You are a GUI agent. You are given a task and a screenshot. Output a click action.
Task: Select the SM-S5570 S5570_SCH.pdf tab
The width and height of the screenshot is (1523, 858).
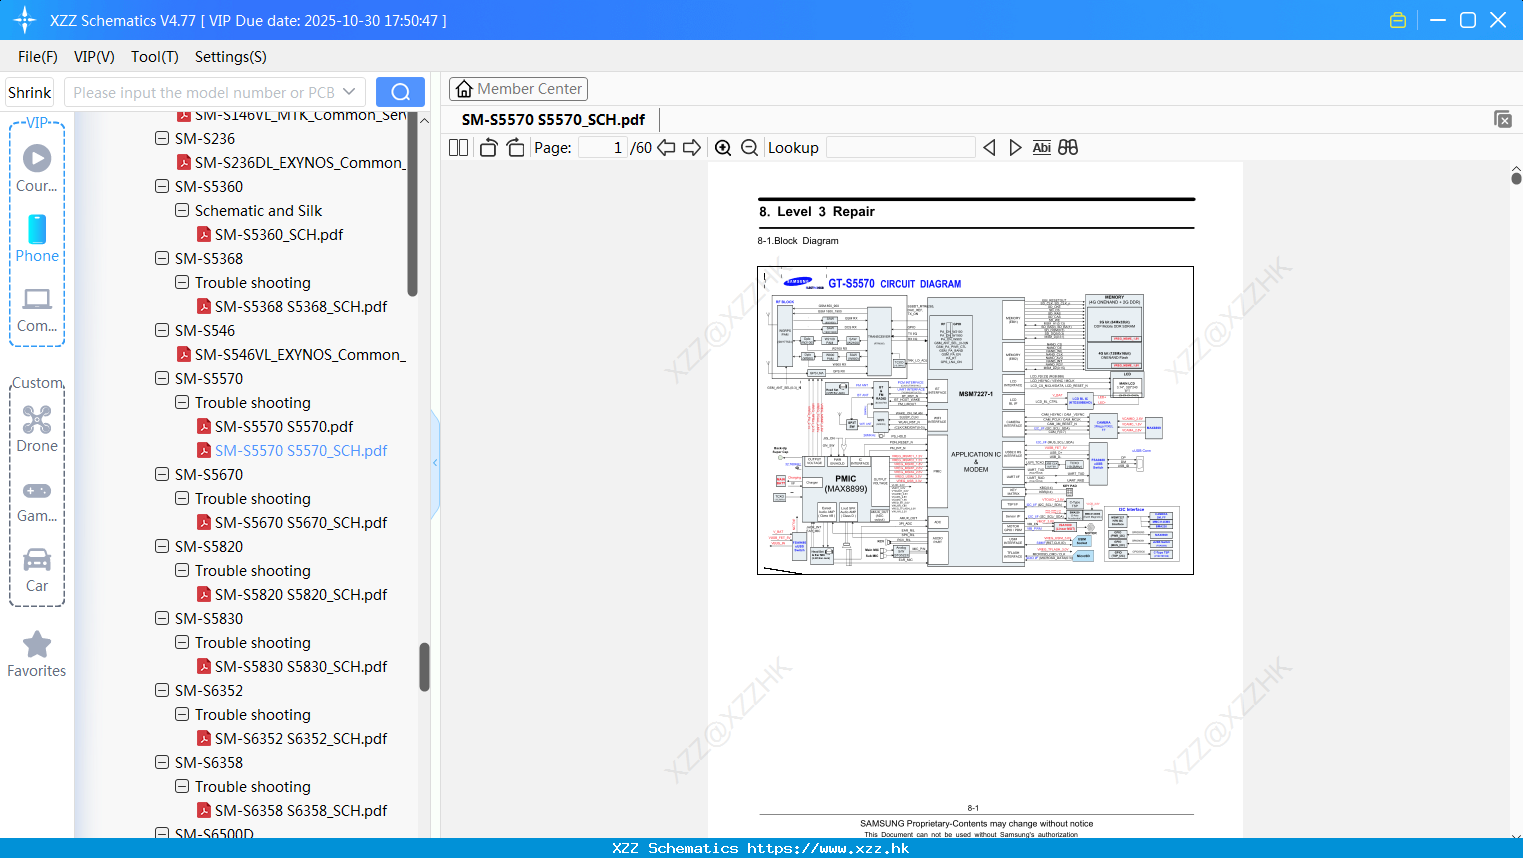coord(553,119)
